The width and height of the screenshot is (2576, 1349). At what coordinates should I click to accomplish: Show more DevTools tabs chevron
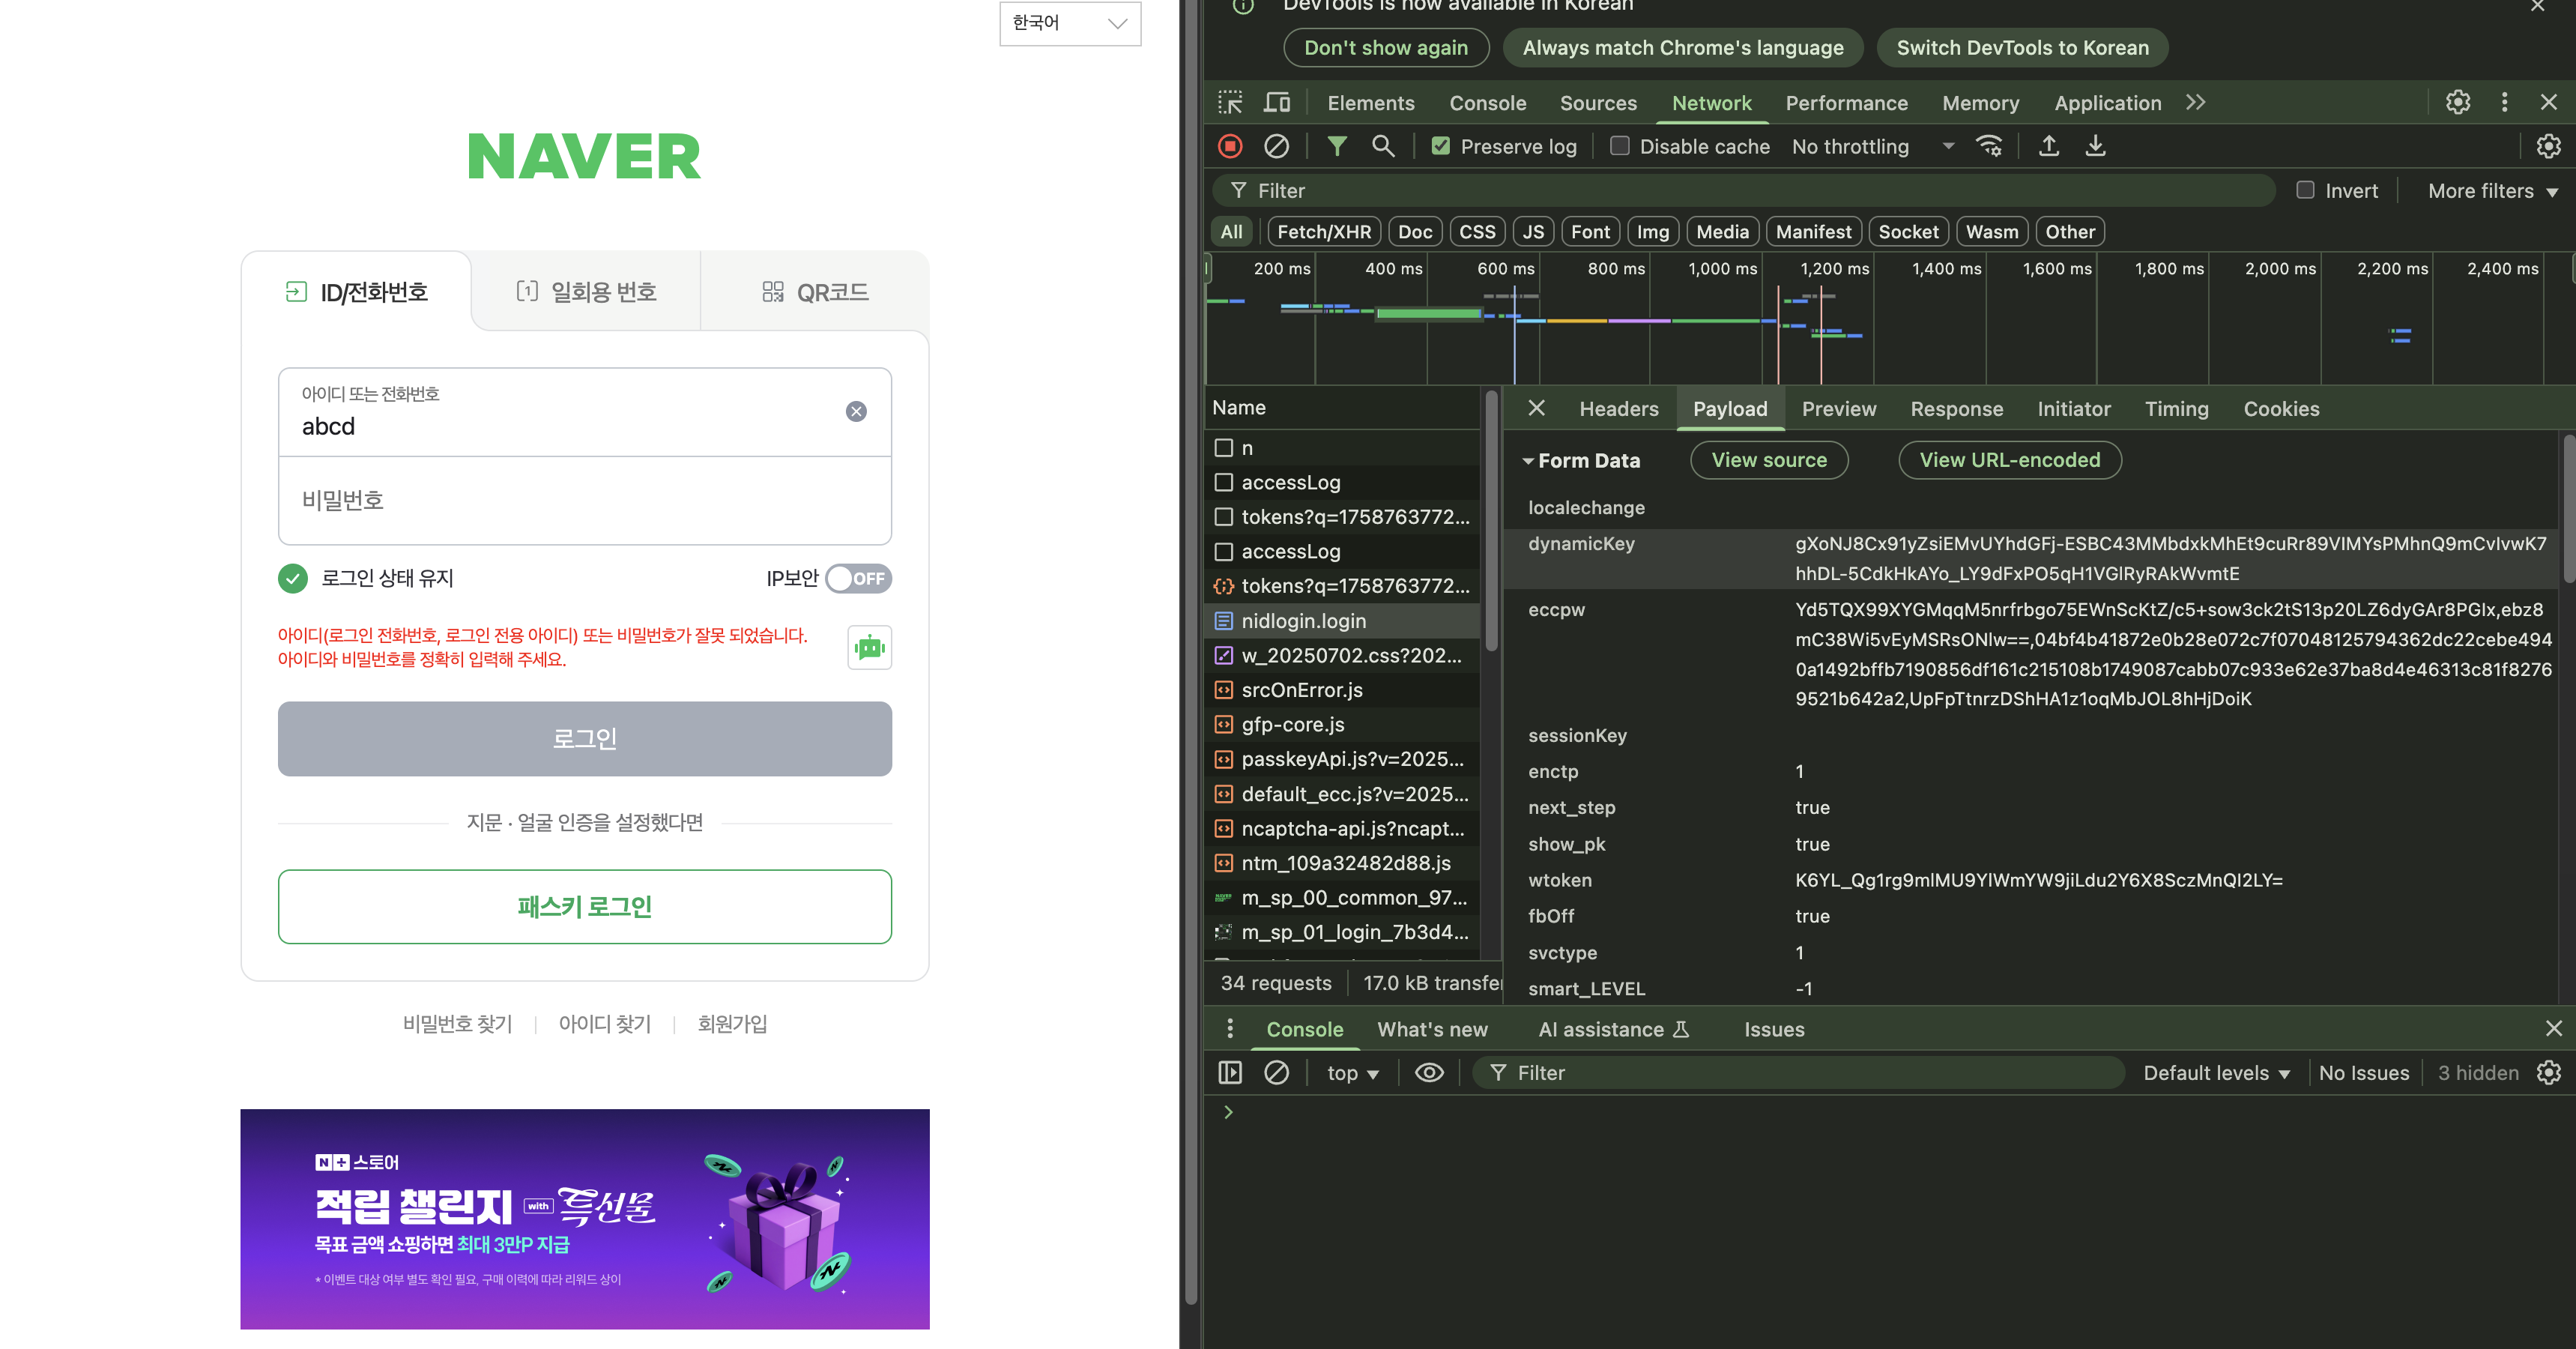[x=2195, y=103]
